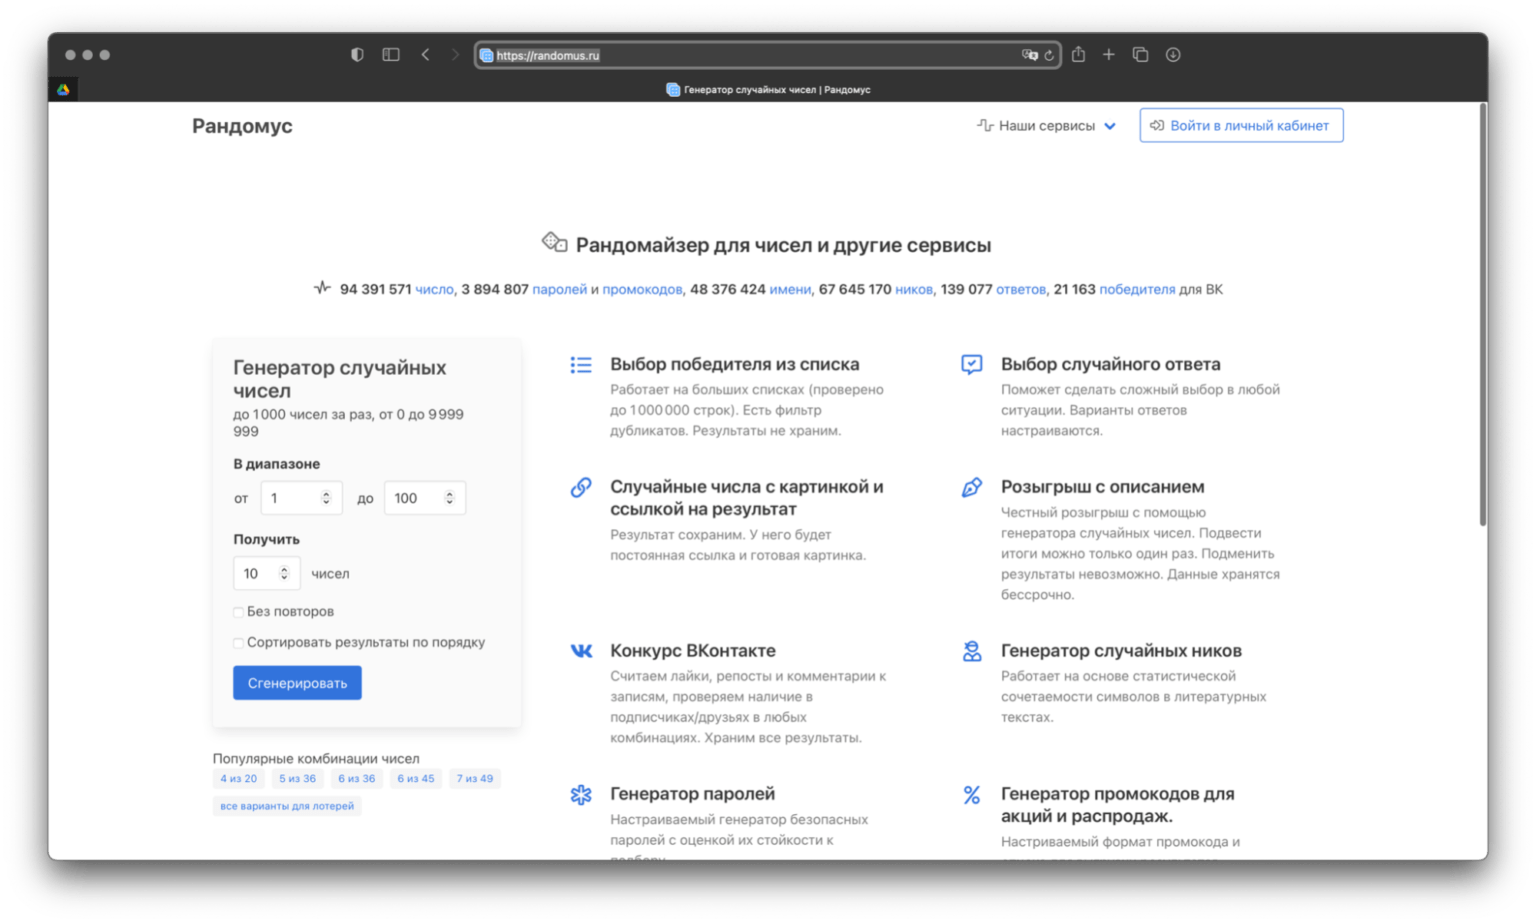
Task: Click the checkmark bubble icon for Выбор случайного ответа
Action: (x=972, y=364)
